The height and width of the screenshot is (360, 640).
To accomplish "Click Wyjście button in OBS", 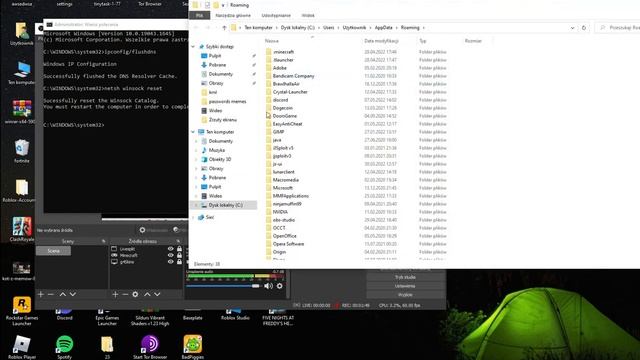I will click(405, 295).
